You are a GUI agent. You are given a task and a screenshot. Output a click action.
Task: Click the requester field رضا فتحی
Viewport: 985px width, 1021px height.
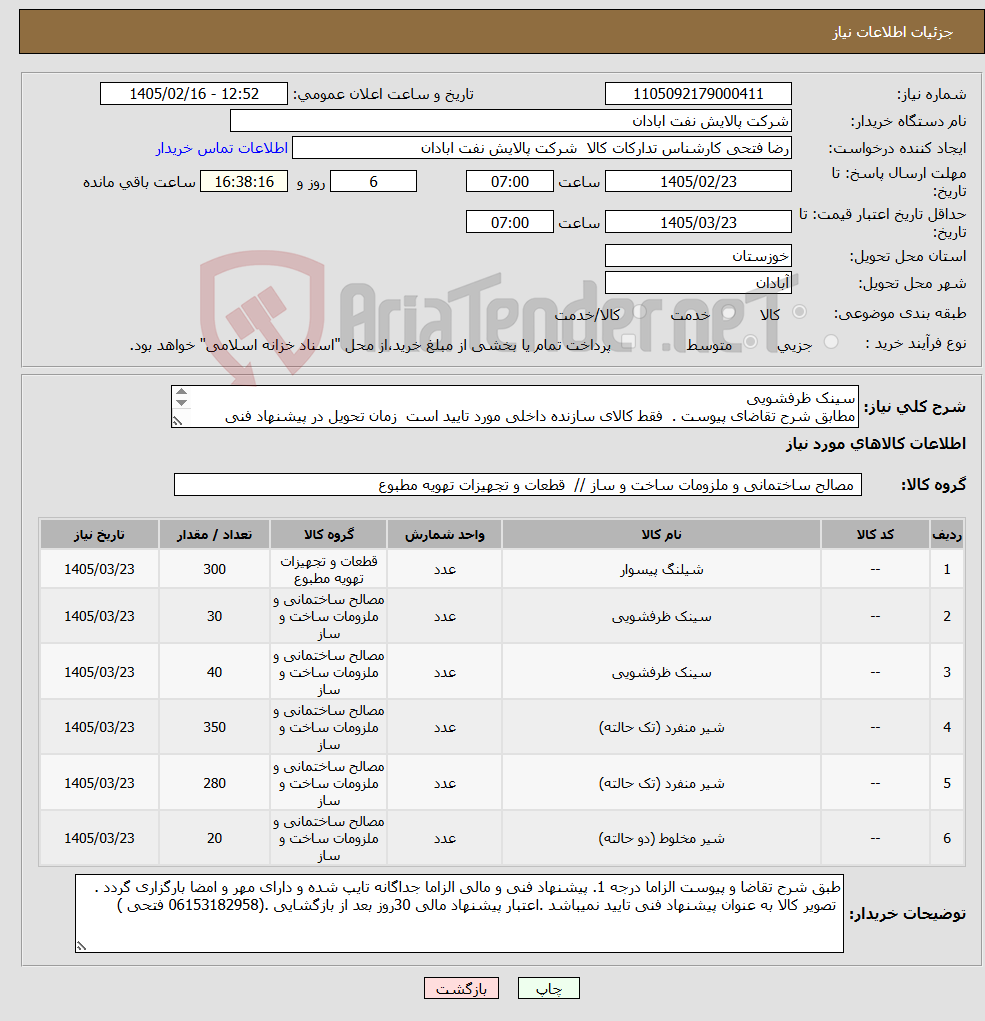pos(542,148)
